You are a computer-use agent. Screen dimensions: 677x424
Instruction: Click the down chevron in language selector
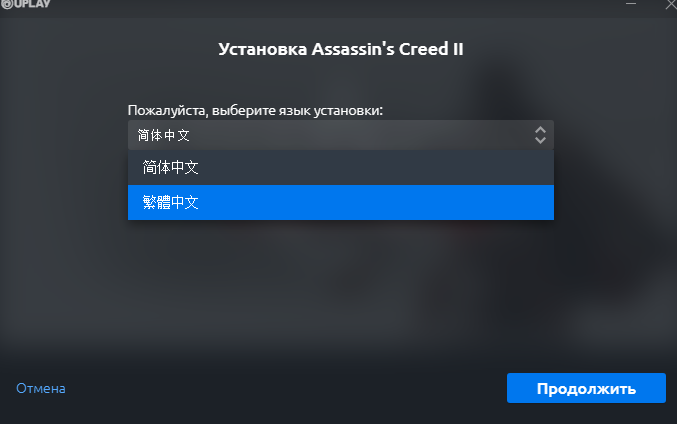[540, 140]
